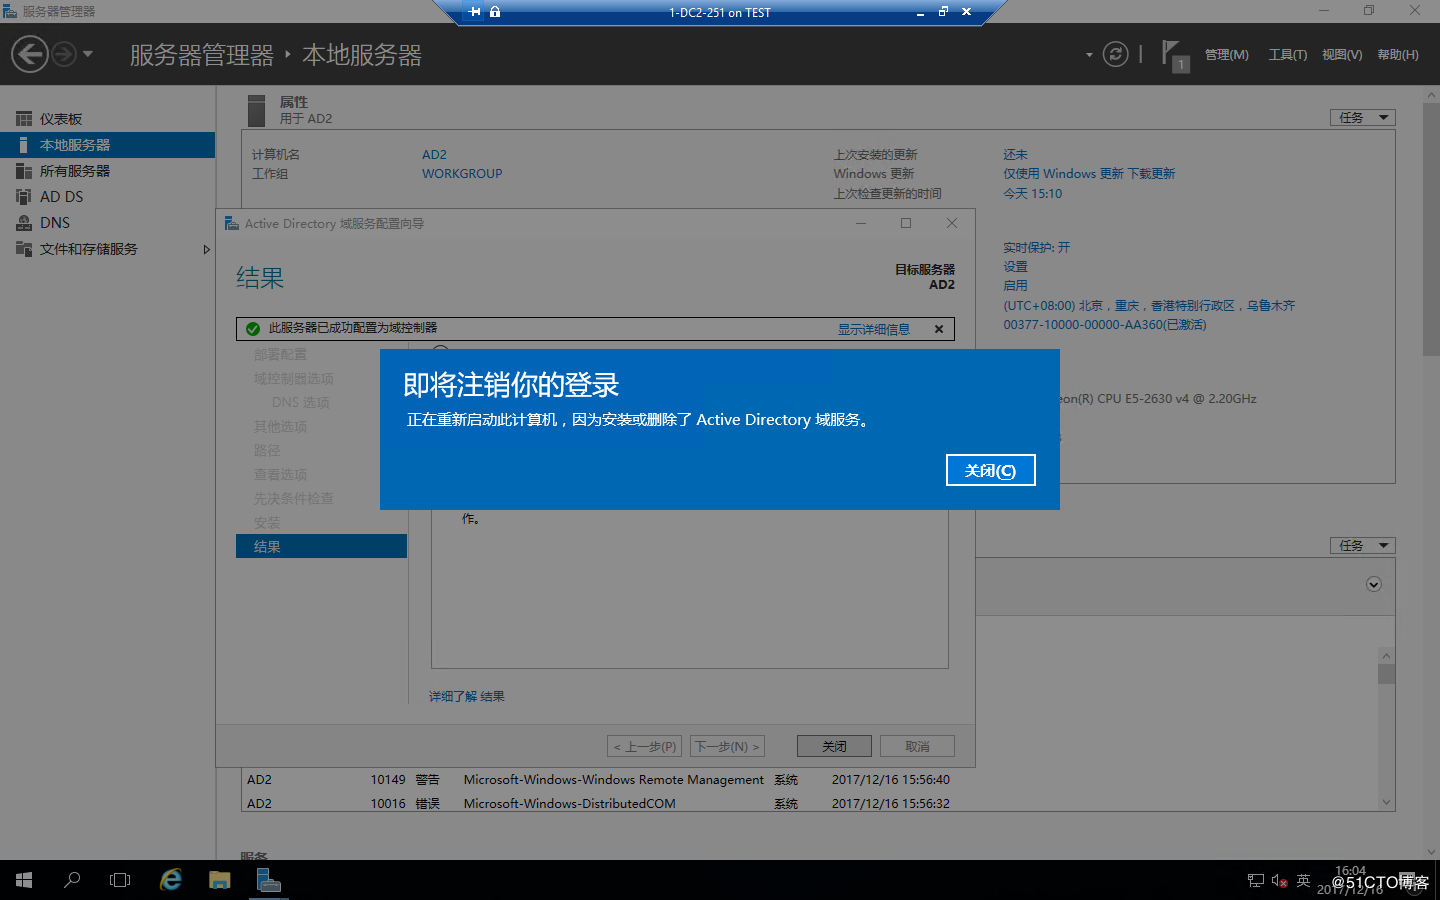The image size is (1440, 900).
Task: Open taskbar search icon
Action: 72,880
